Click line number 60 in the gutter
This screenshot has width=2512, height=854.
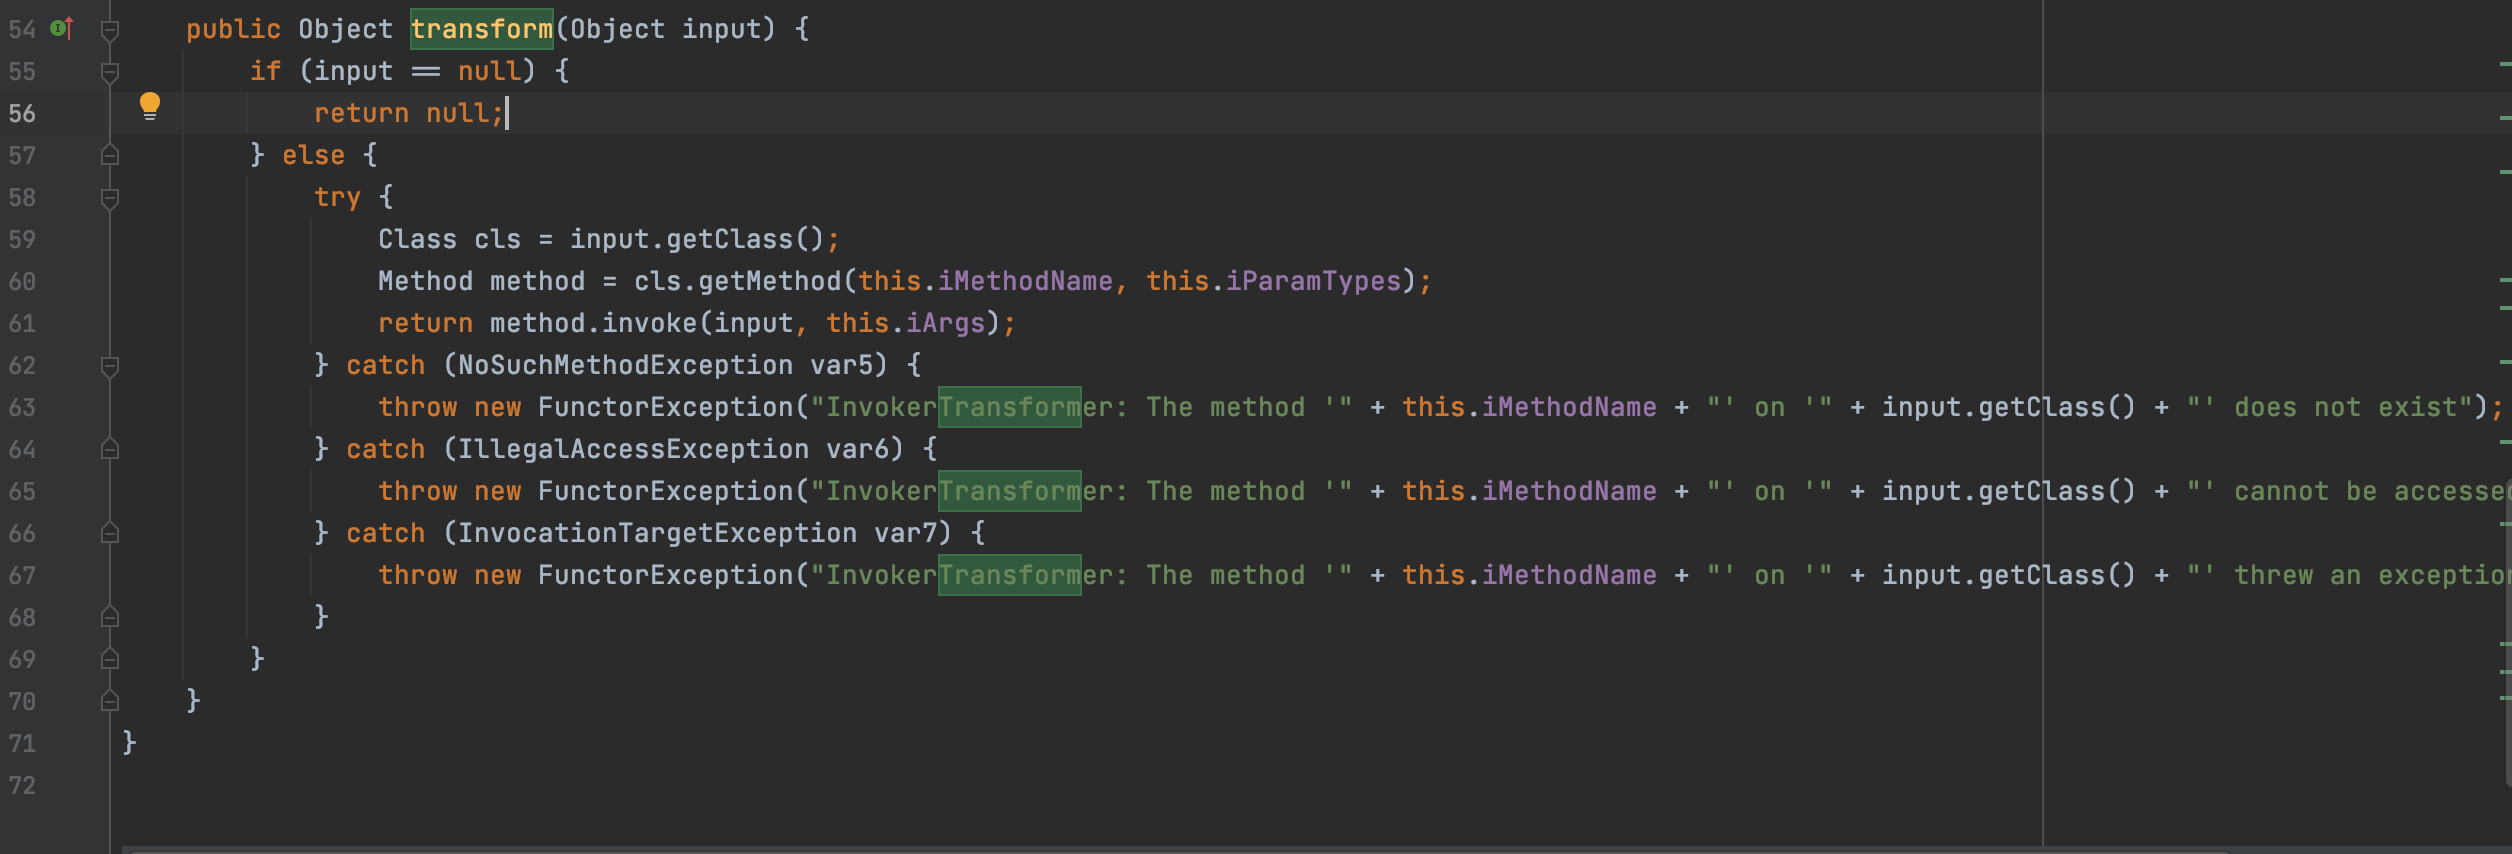click(x=22, y=282)
